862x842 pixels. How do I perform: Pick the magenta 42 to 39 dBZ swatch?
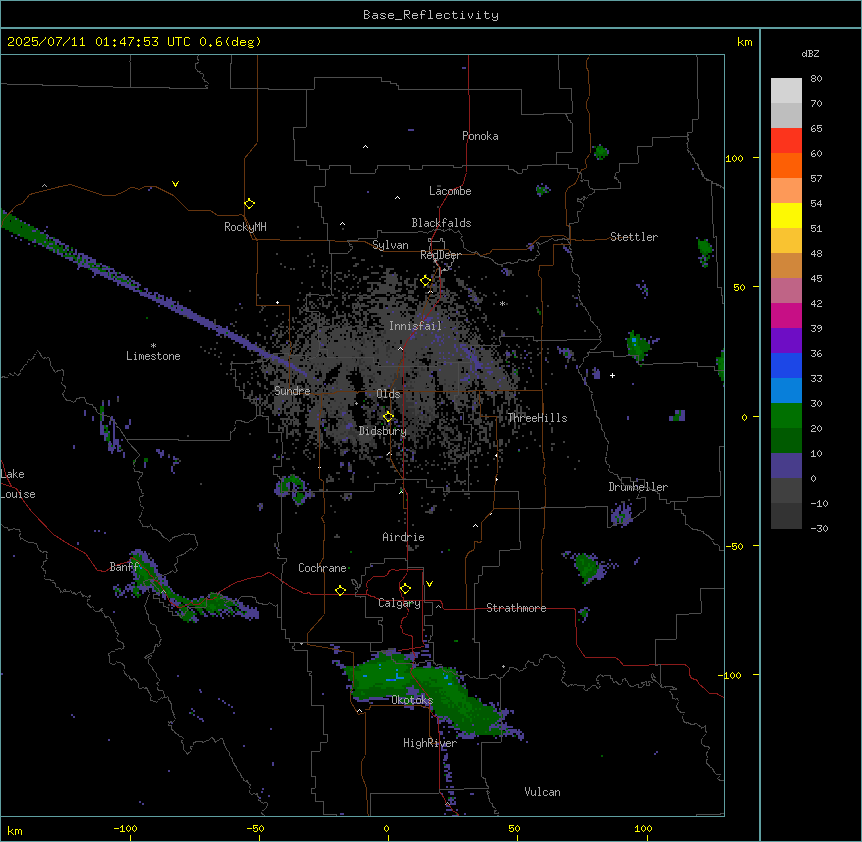coord(786,315)
